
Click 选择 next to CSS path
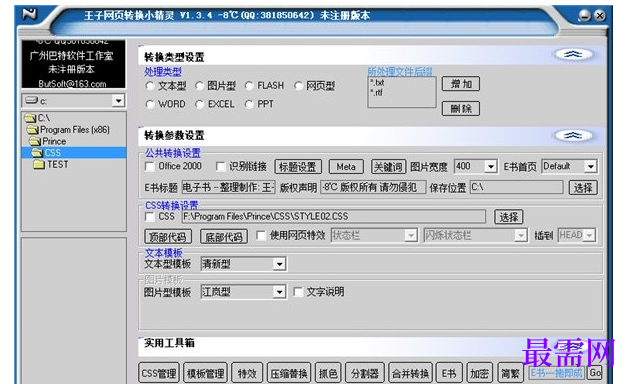point(509,217)
